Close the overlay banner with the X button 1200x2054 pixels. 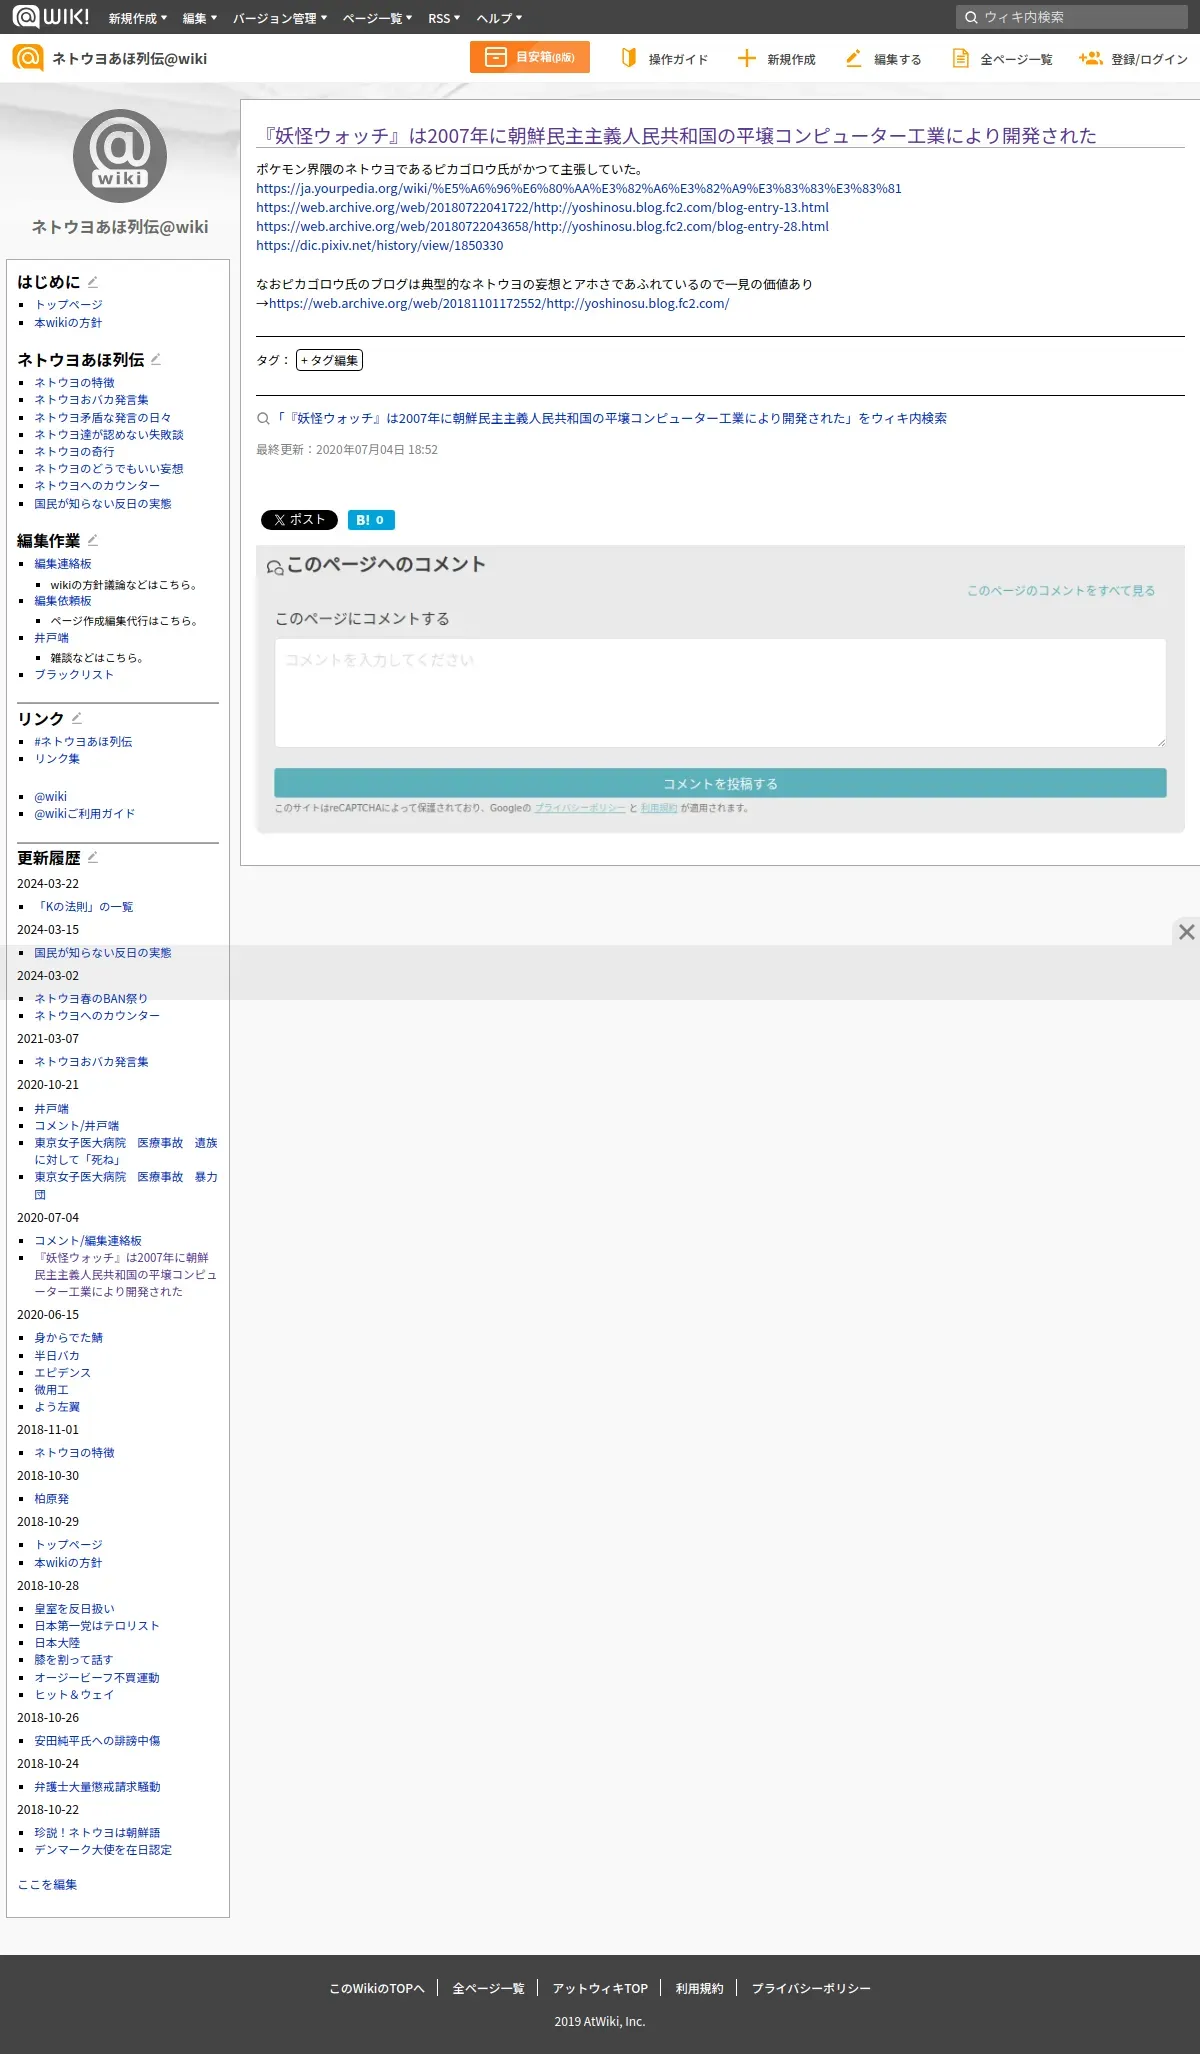(x=1186, y=932)
